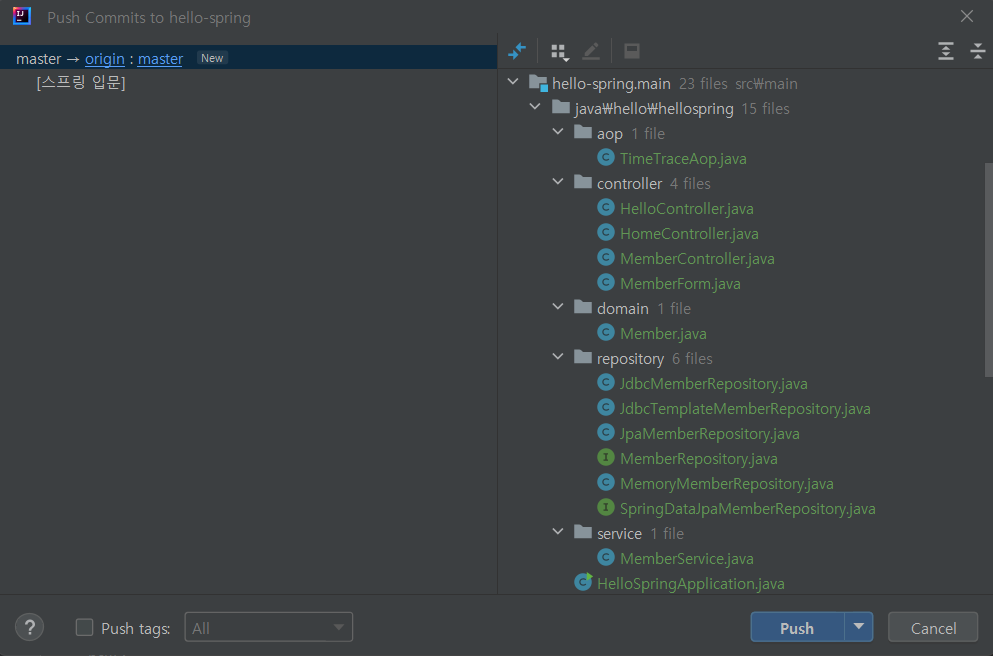This screenshot has width=993, height=656.
Task: Click the New branch label badge
Action: [212, 58]
